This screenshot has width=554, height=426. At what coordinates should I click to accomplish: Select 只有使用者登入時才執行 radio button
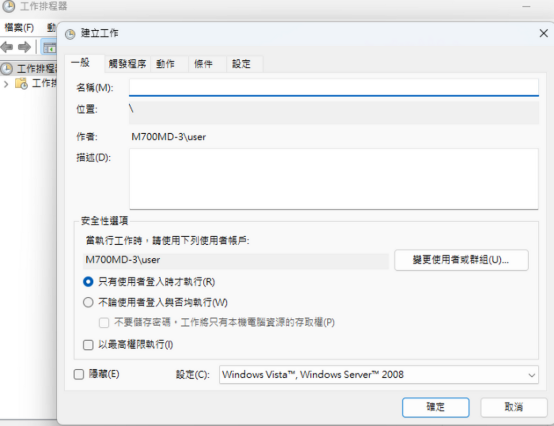click(88, 282)
